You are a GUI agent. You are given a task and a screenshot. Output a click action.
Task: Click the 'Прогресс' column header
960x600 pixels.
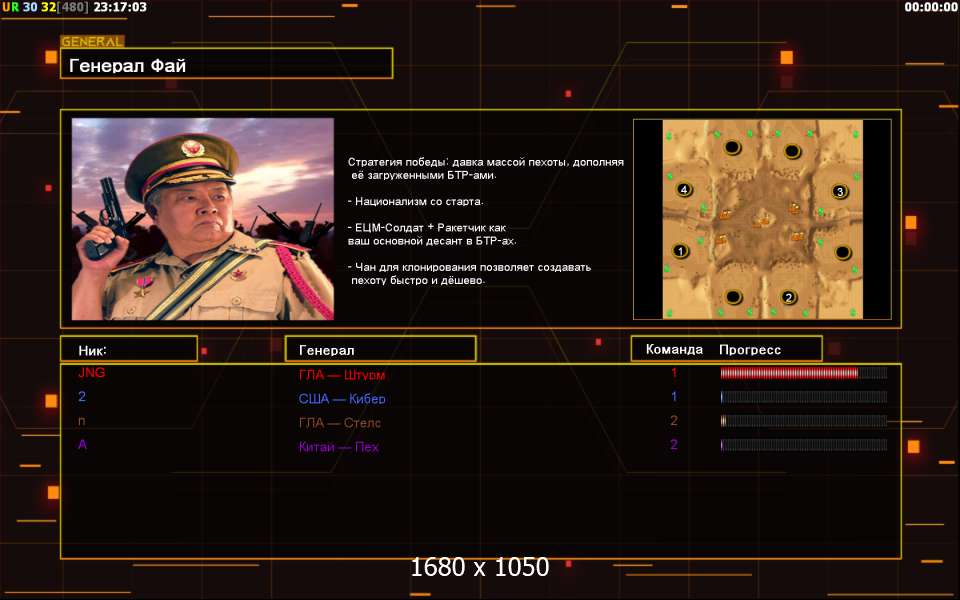(750, 350)
